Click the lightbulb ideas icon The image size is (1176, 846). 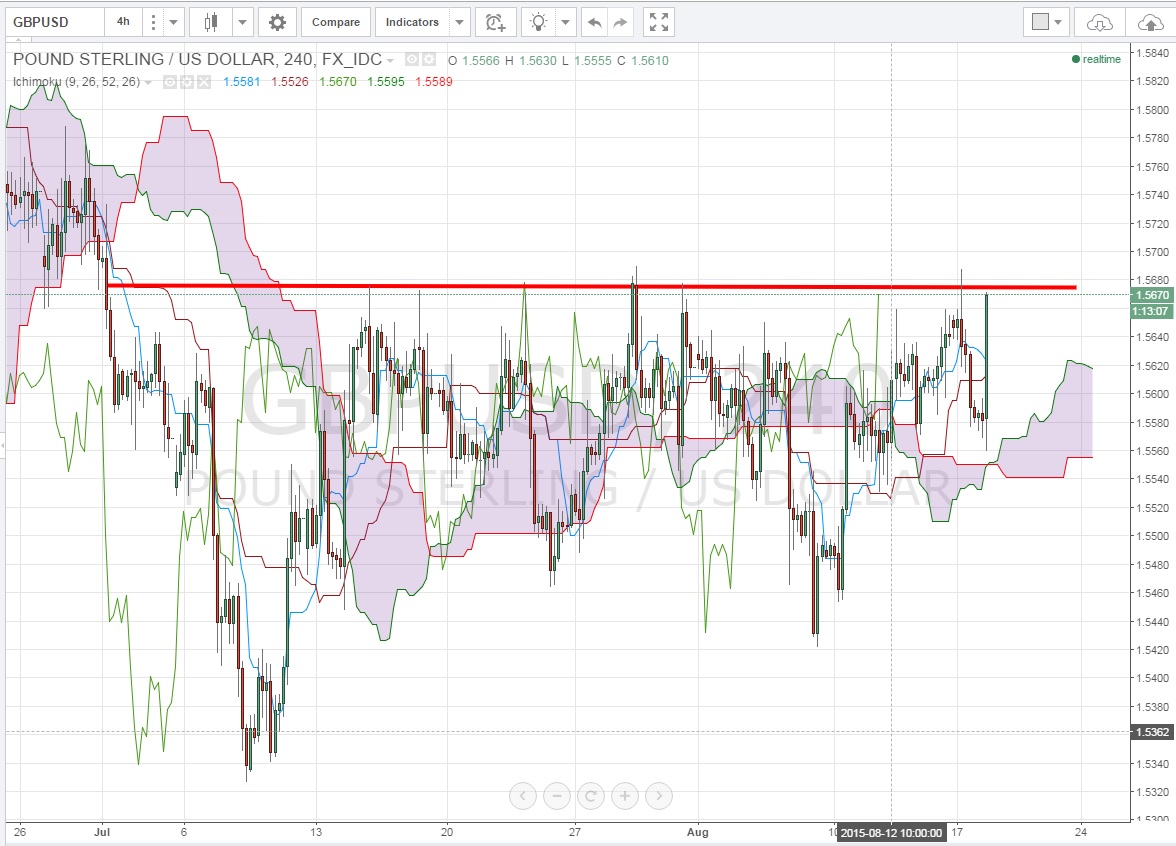(539, 22)
